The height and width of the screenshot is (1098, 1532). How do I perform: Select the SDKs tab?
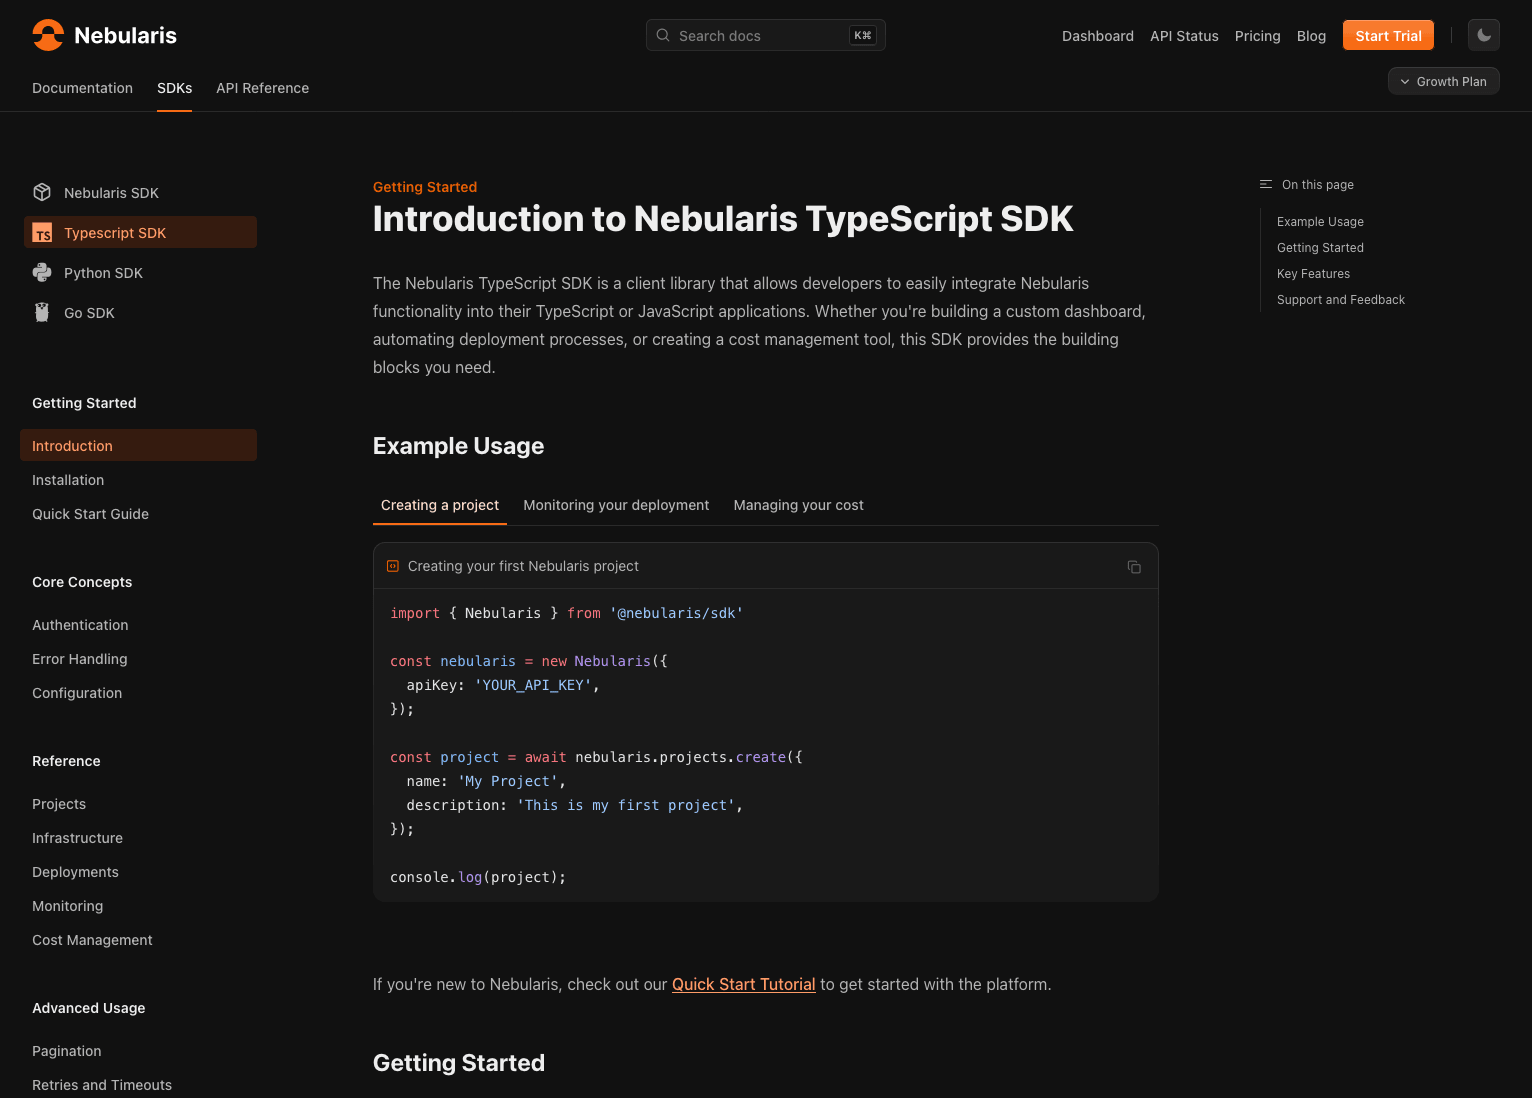[x=174, y=88]
